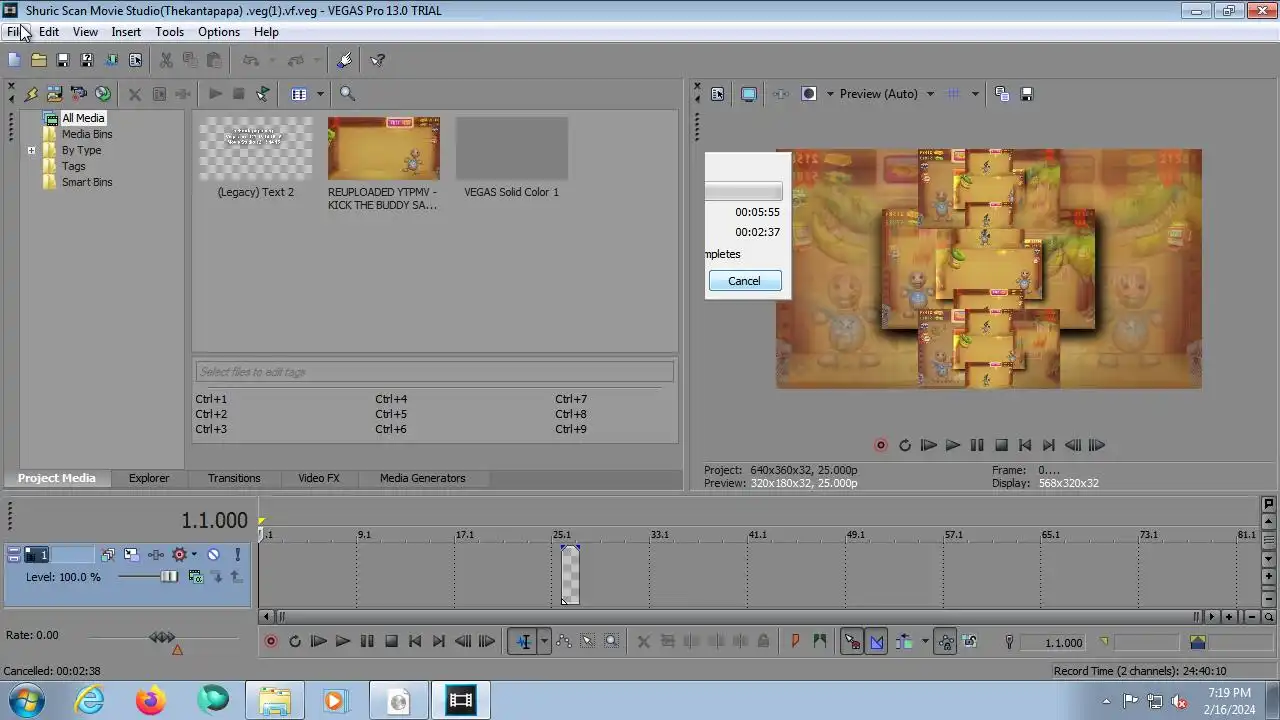This screenshot has width=1280, height=720.
Task: Switch to the Media Generators tab
Action: (x=422, y=478)
